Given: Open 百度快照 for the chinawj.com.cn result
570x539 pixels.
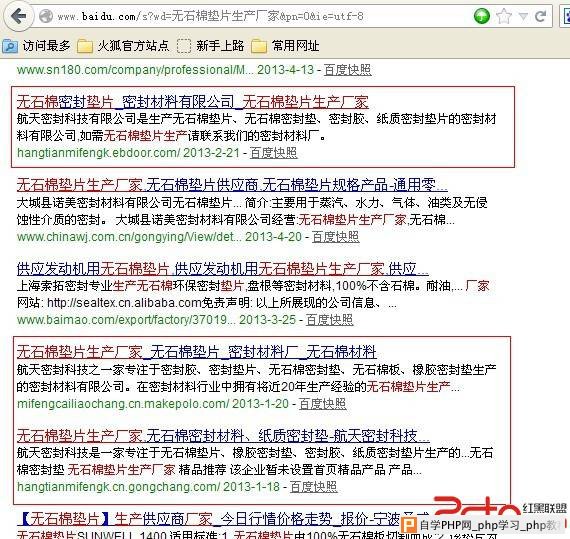Looking at the screenshot, I should point(336,237).
